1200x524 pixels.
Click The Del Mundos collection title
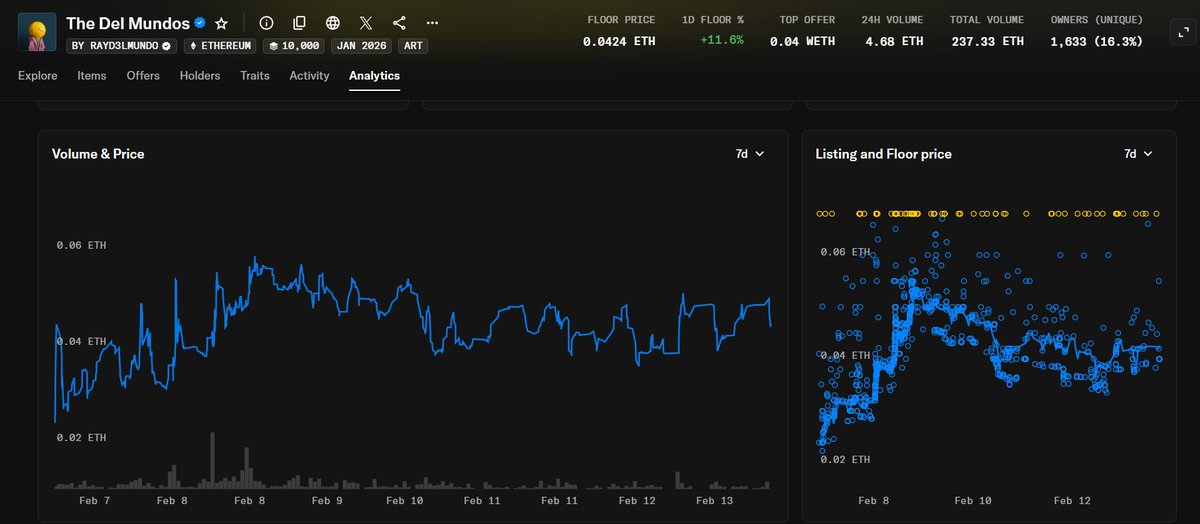coord(128,23)
